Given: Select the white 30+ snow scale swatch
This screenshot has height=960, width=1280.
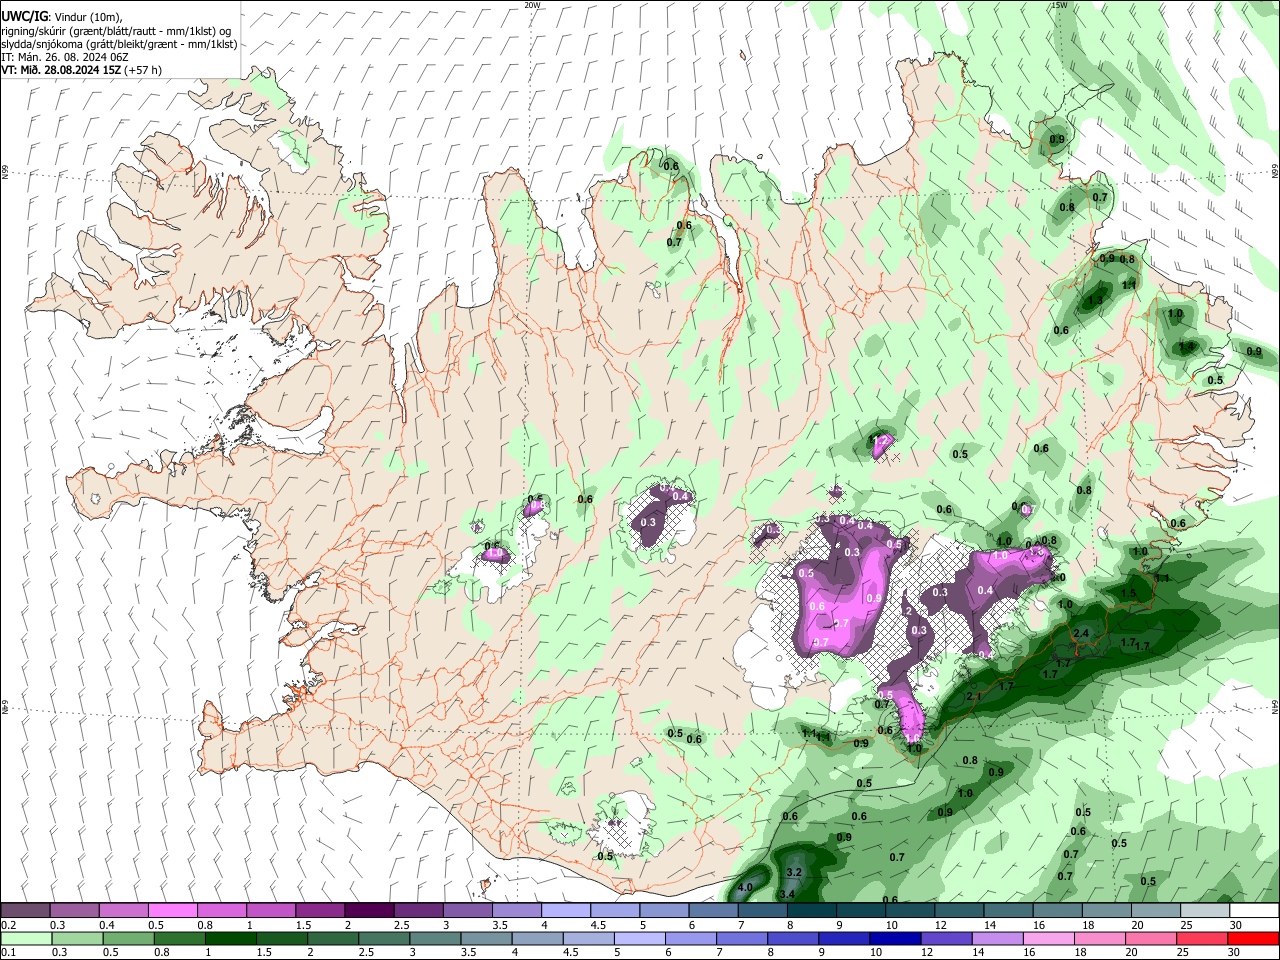Looking at the screenshot, I should point(1254,910).
